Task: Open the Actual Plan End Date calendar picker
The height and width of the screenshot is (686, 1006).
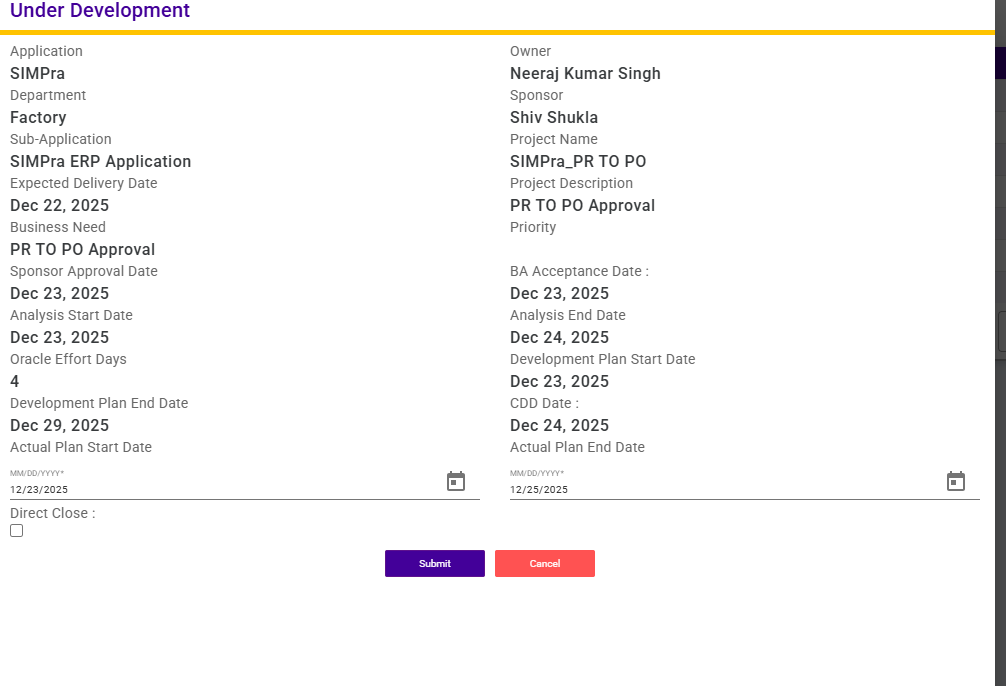Action: click(956, 482)
